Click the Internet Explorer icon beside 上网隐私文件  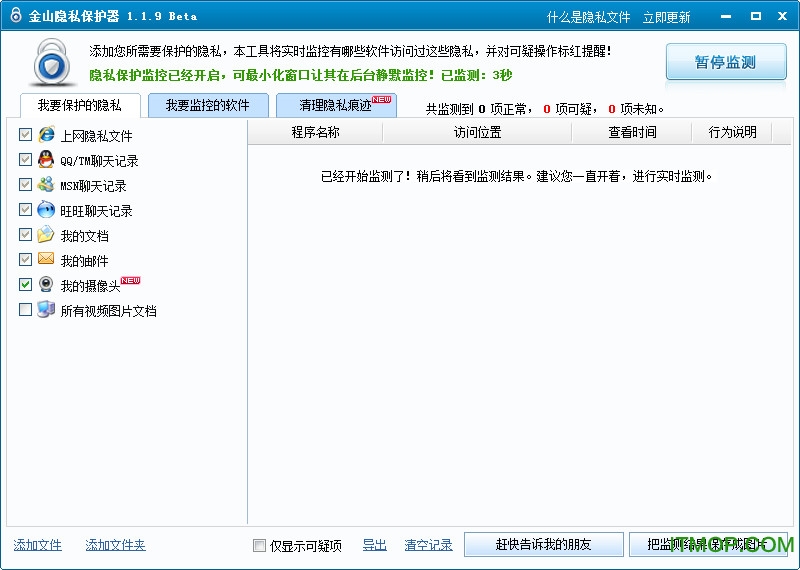click(46, 134)
